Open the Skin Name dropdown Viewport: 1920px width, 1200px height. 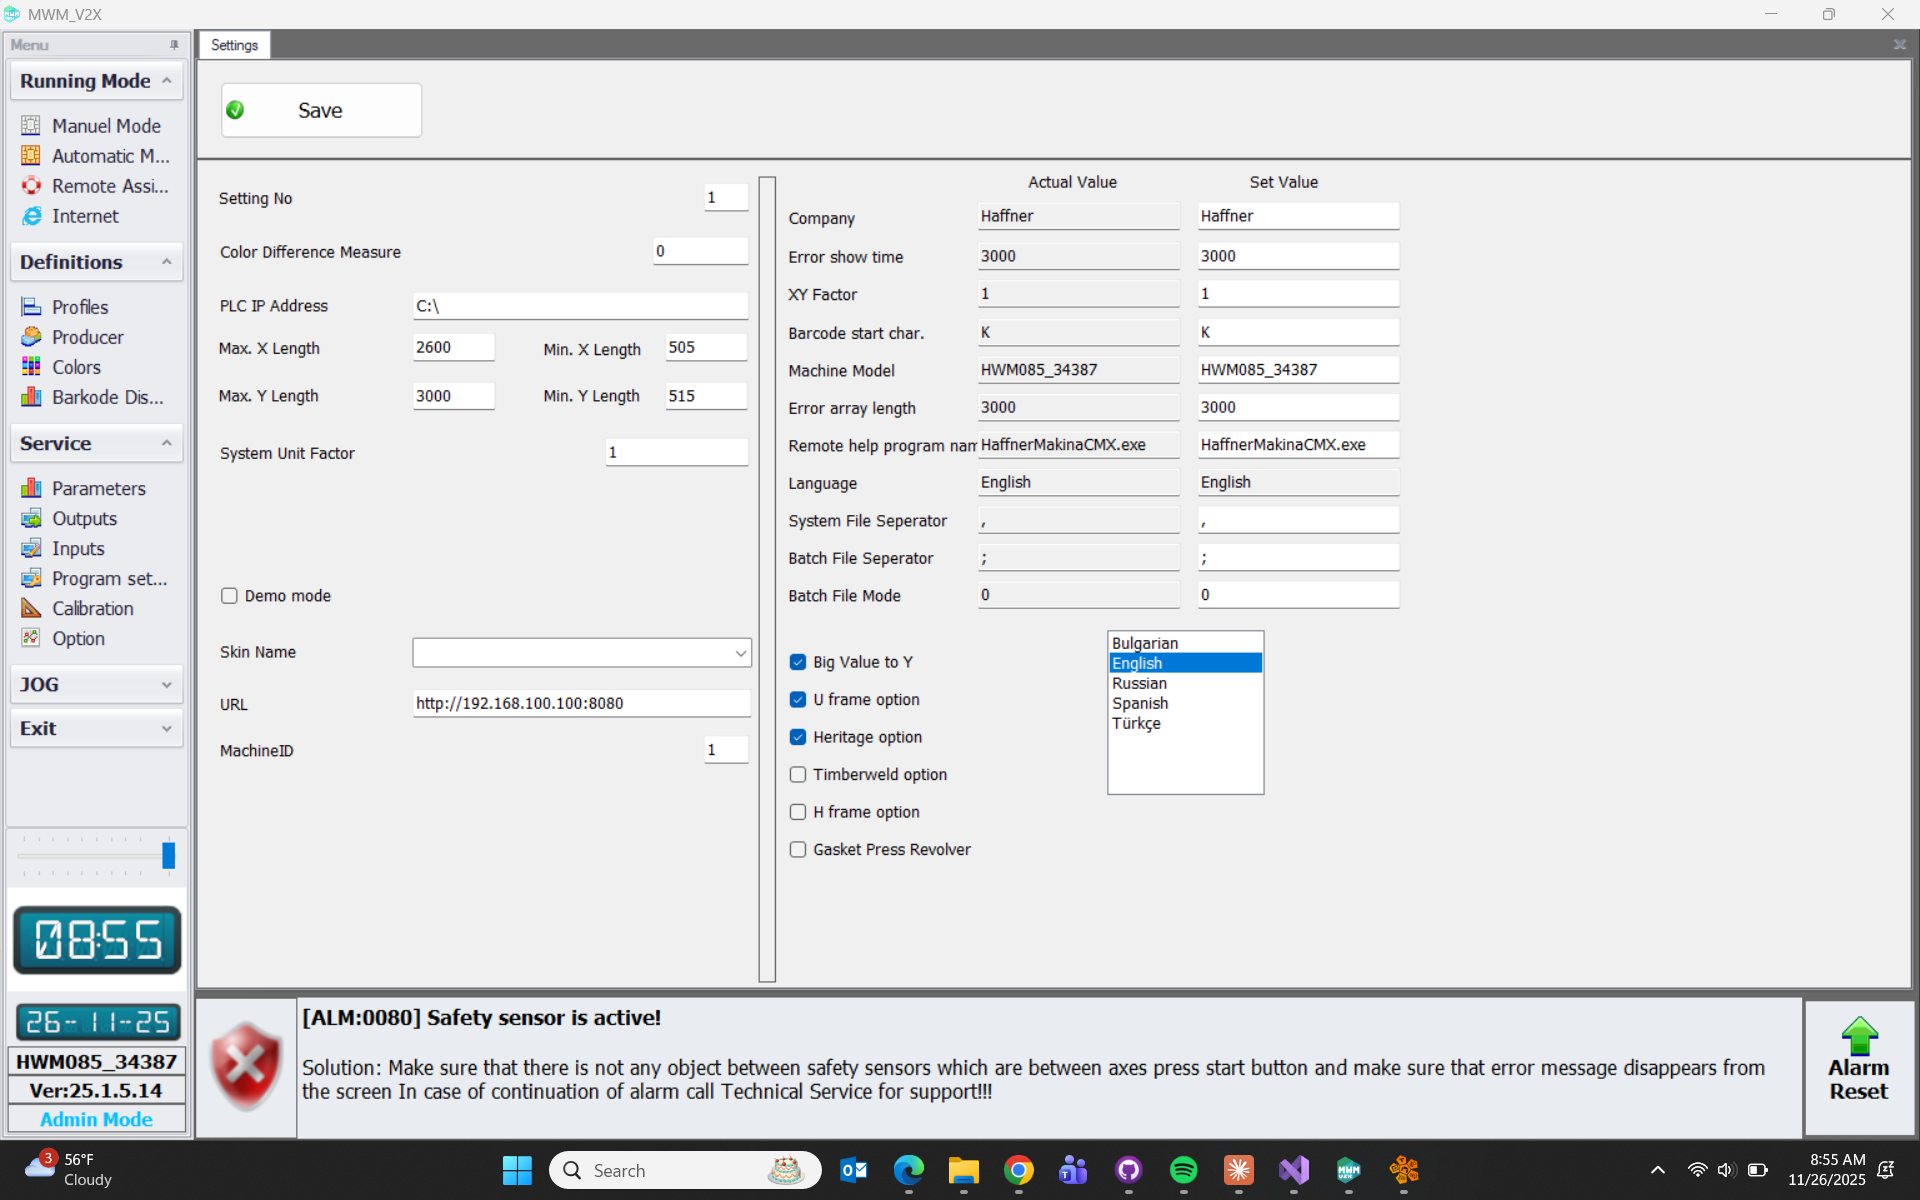point(740,653)
